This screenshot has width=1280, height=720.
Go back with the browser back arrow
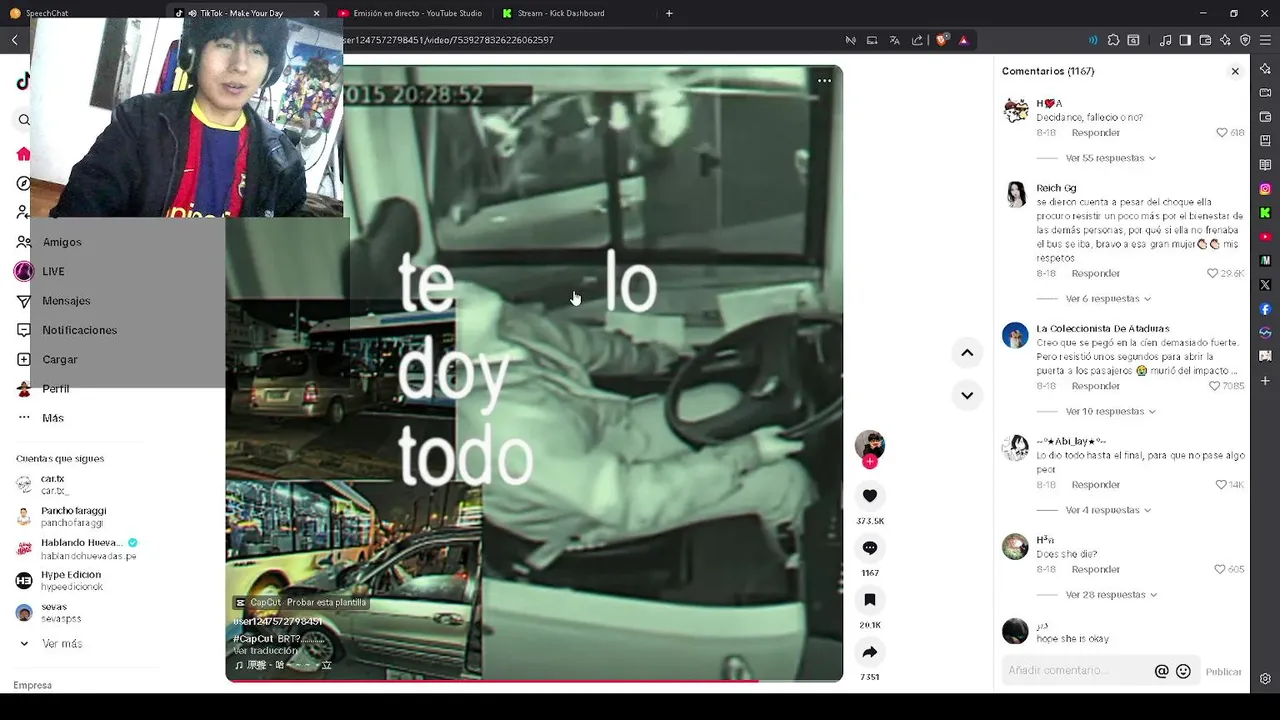14,40
